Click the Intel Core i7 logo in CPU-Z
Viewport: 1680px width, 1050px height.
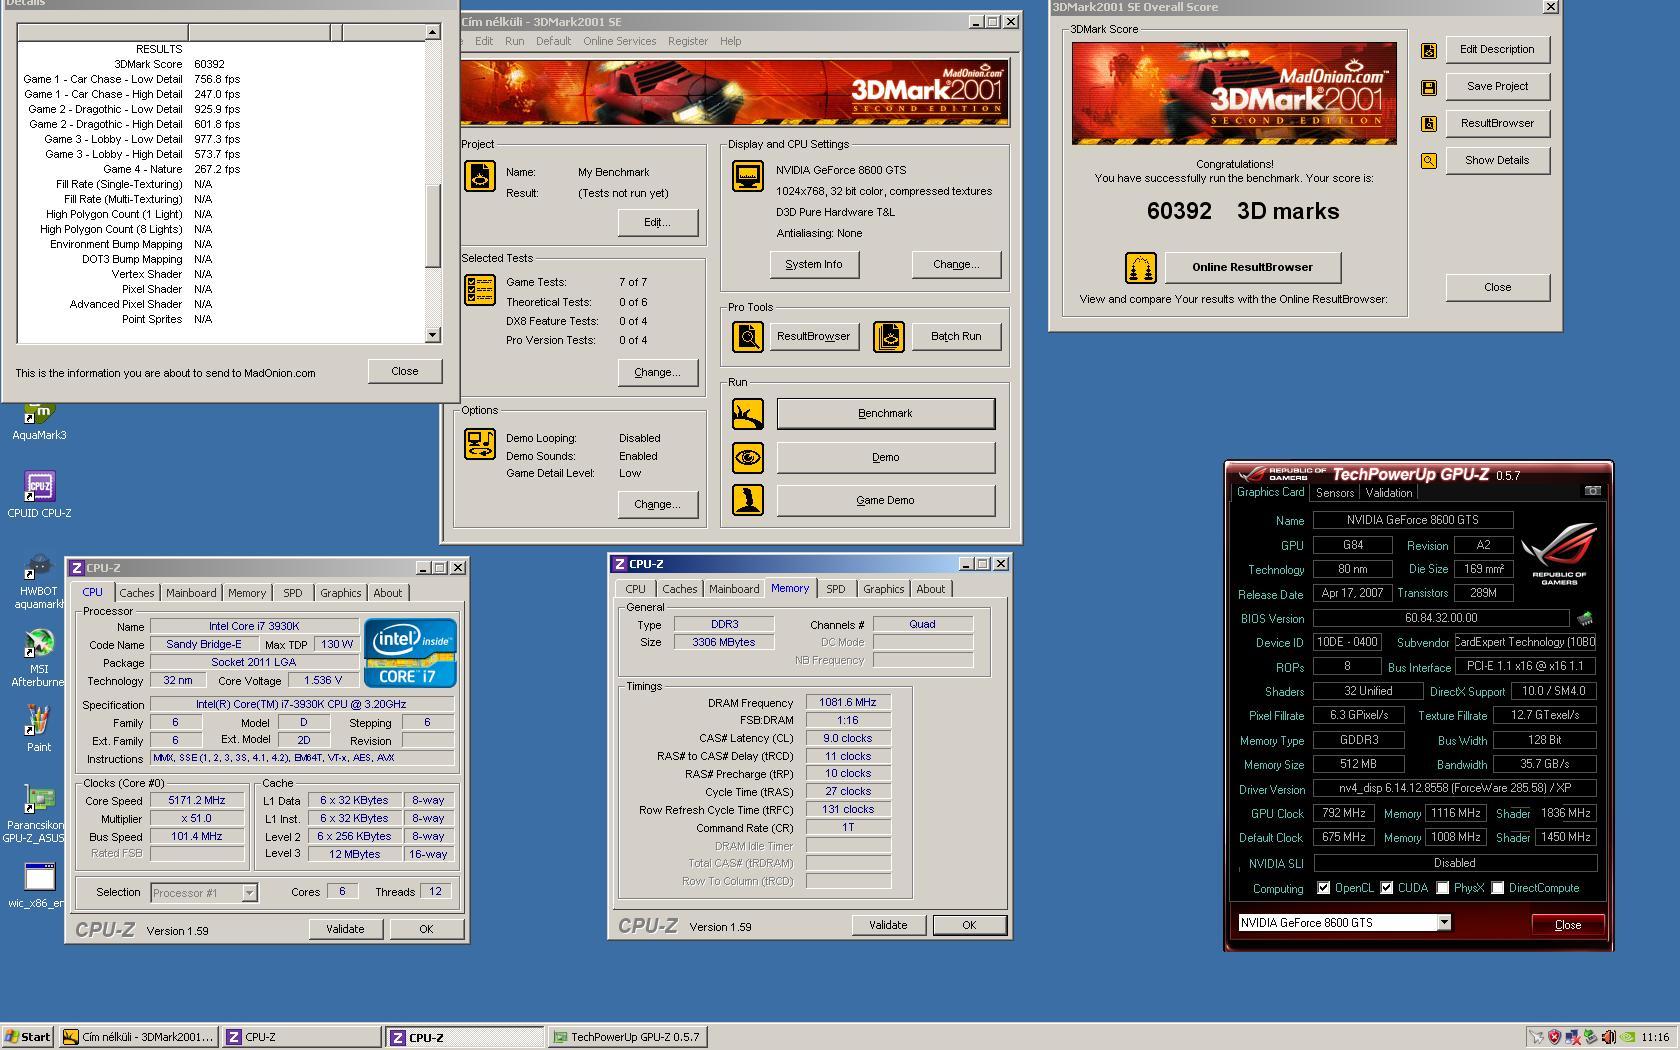tap(410, 653)
